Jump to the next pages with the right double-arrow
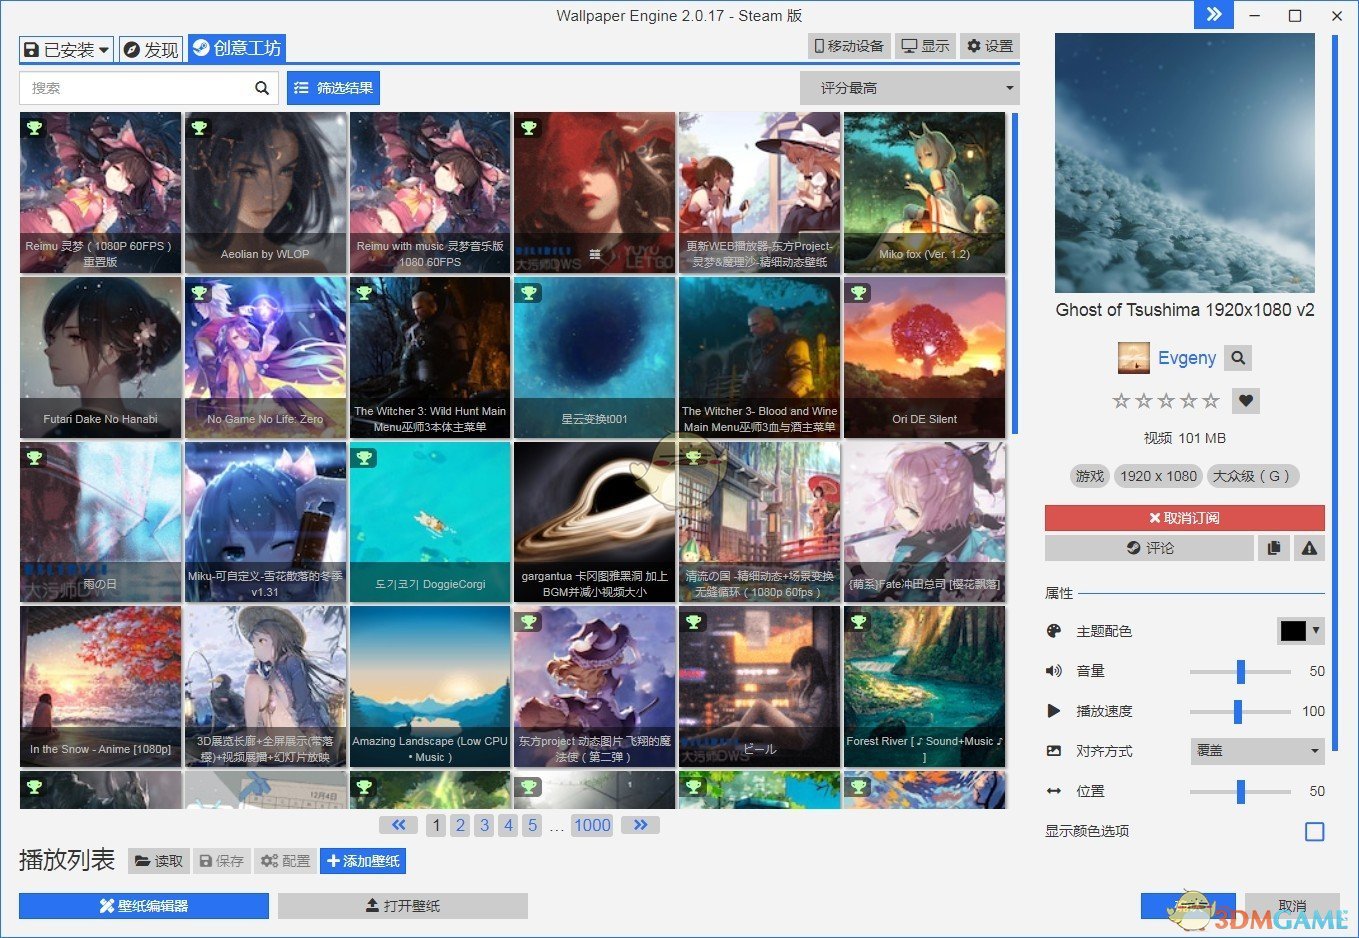 pos(640,825)
